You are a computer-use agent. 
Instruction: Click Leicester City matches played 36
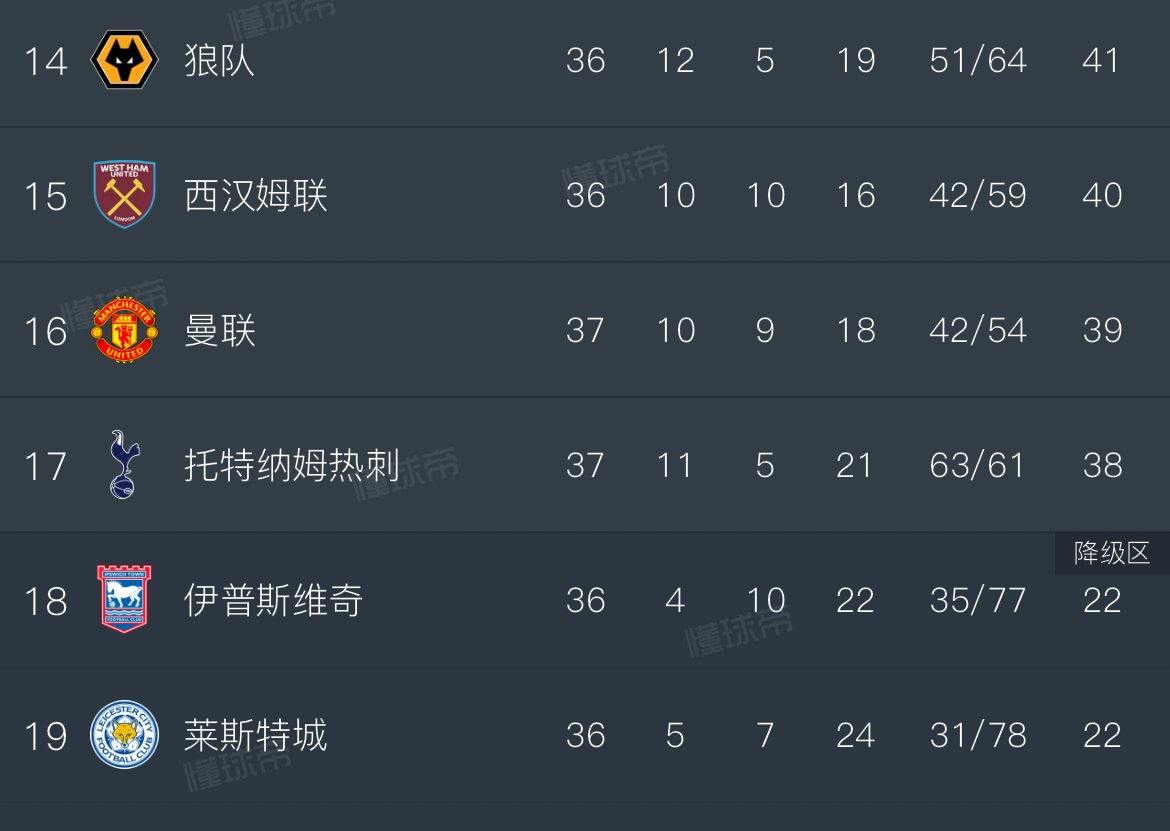pyautogui.click(x=585, y=735)
